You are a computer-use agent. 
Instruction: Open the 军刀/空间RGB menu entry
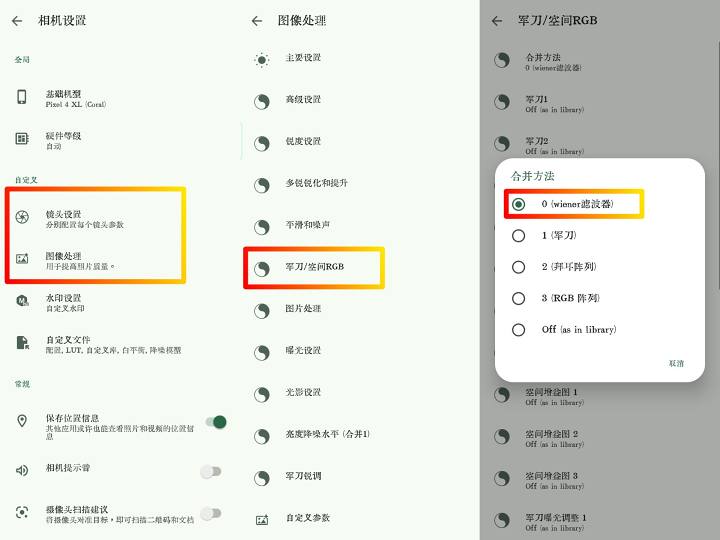pyautogui.click(x=315, y=267)
